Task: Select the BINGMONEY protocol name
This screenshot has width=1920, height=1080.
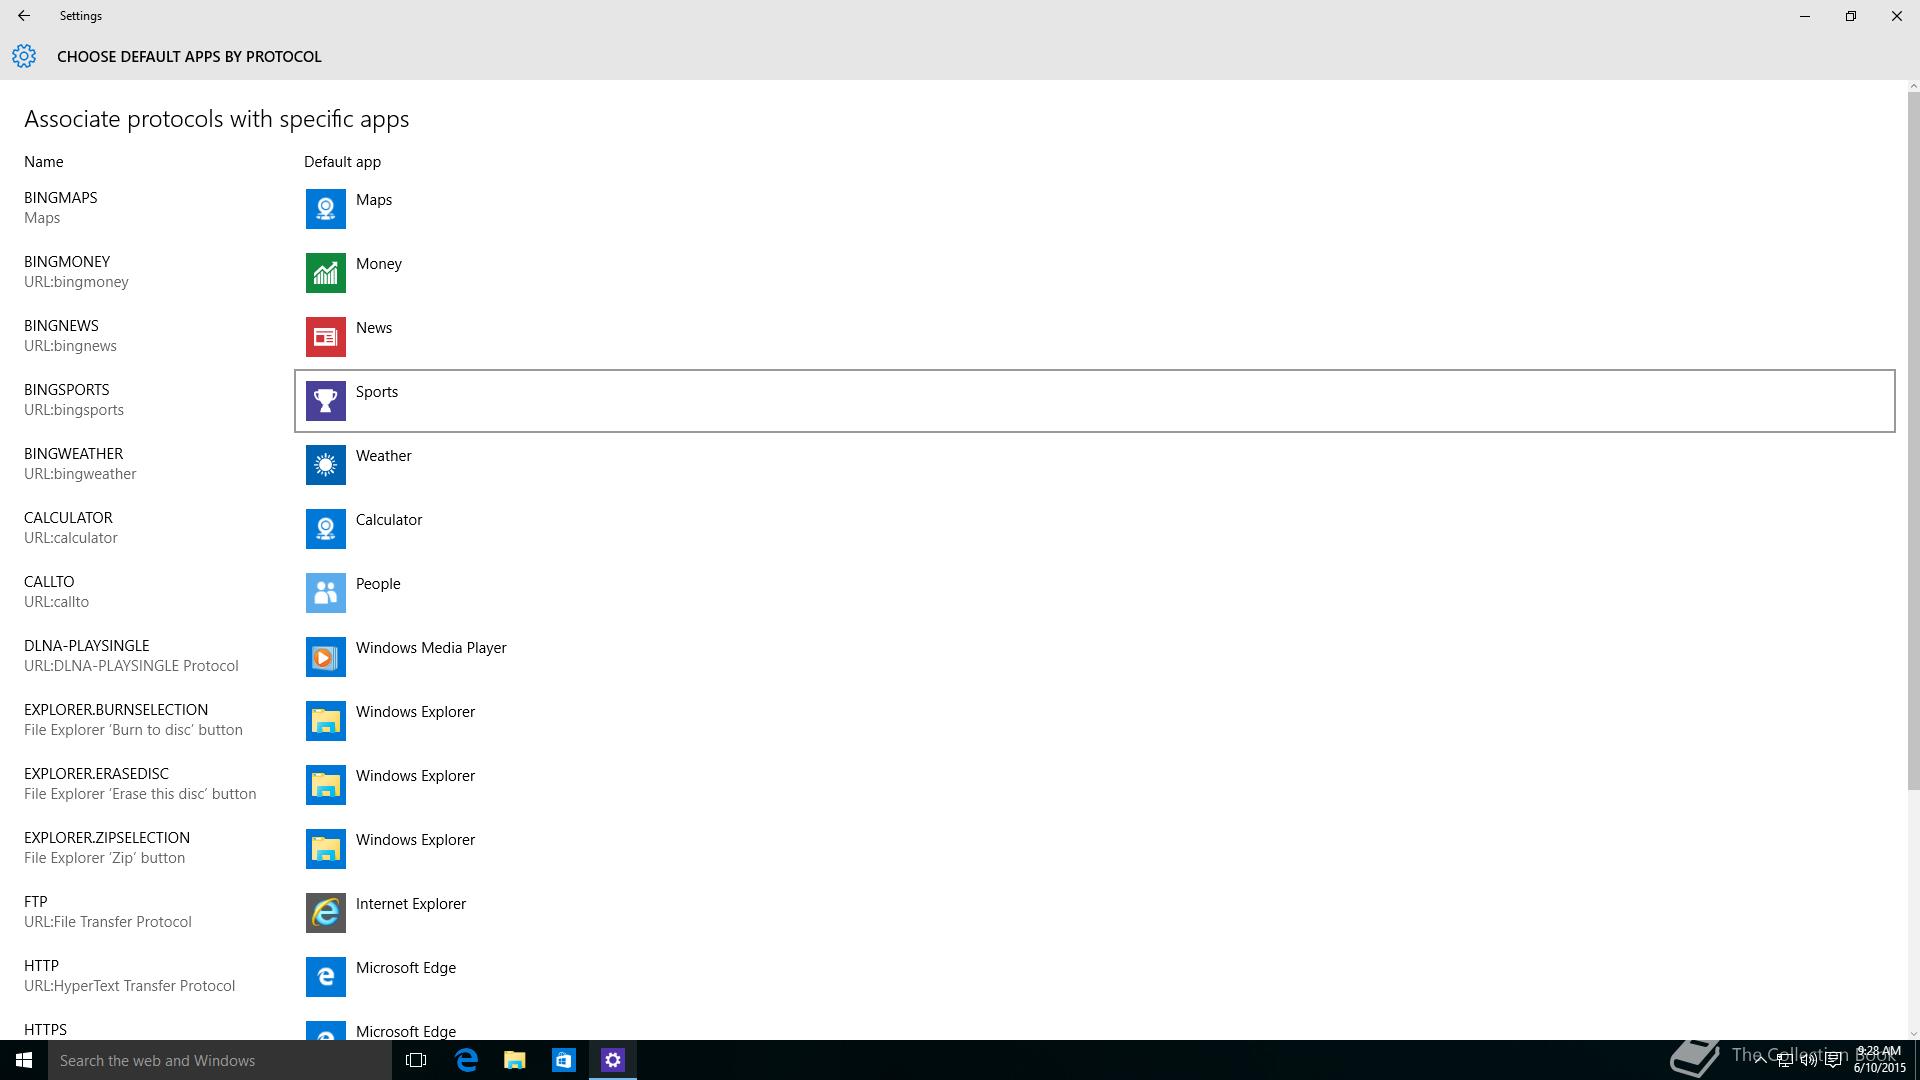Action: [67, 262]
